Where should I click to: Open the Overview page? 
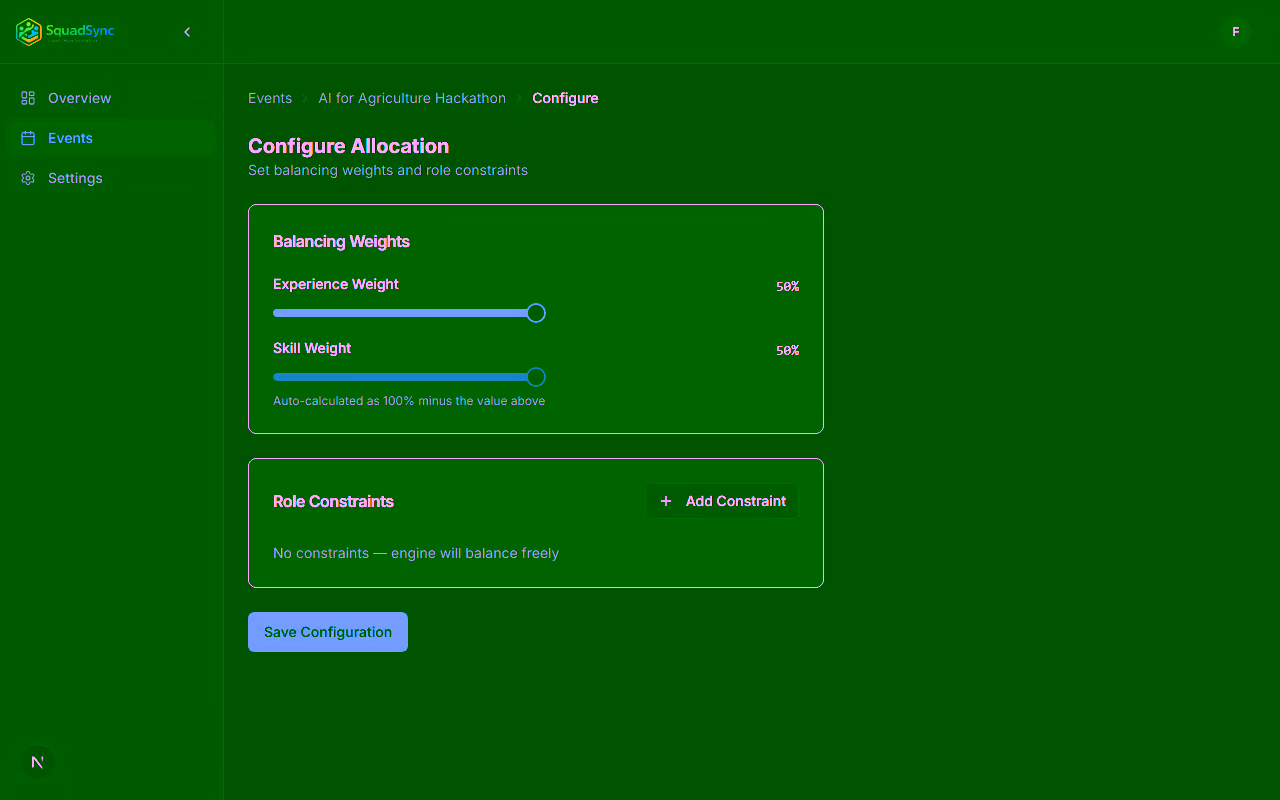[110, 98]
